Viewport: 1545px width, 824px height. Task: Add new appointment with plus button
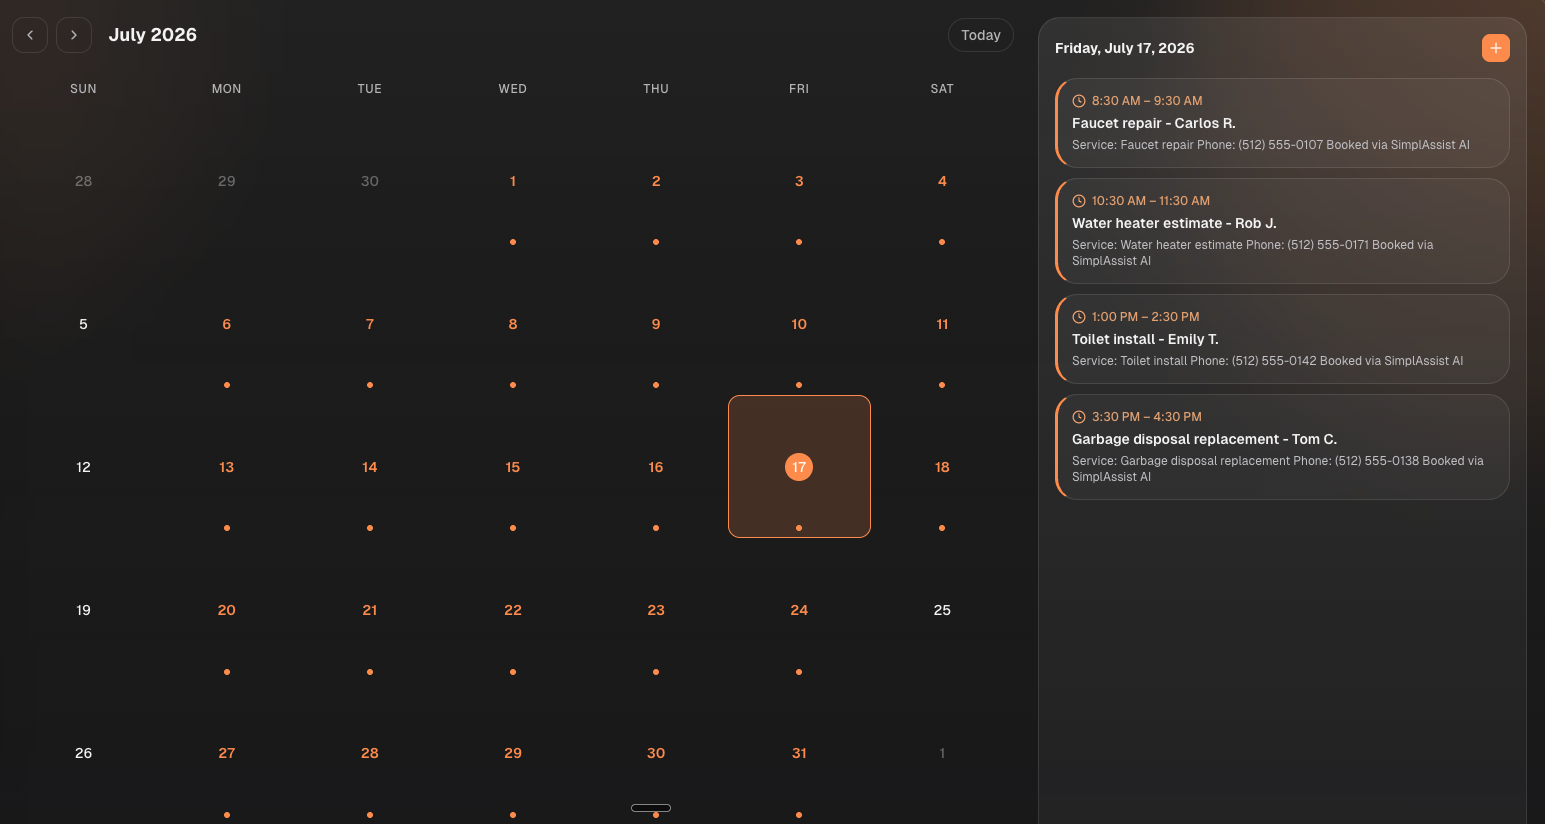1495,48
